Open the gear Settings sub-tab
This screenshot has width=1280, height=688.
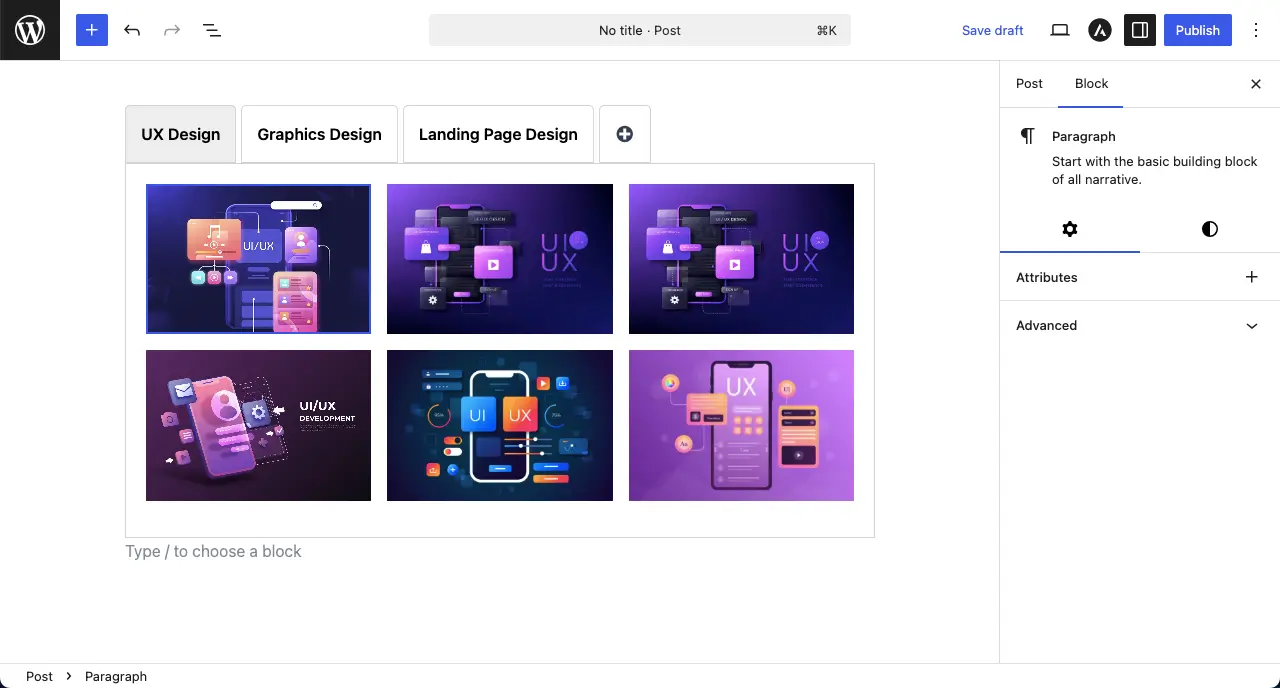tap(1070, 229)
